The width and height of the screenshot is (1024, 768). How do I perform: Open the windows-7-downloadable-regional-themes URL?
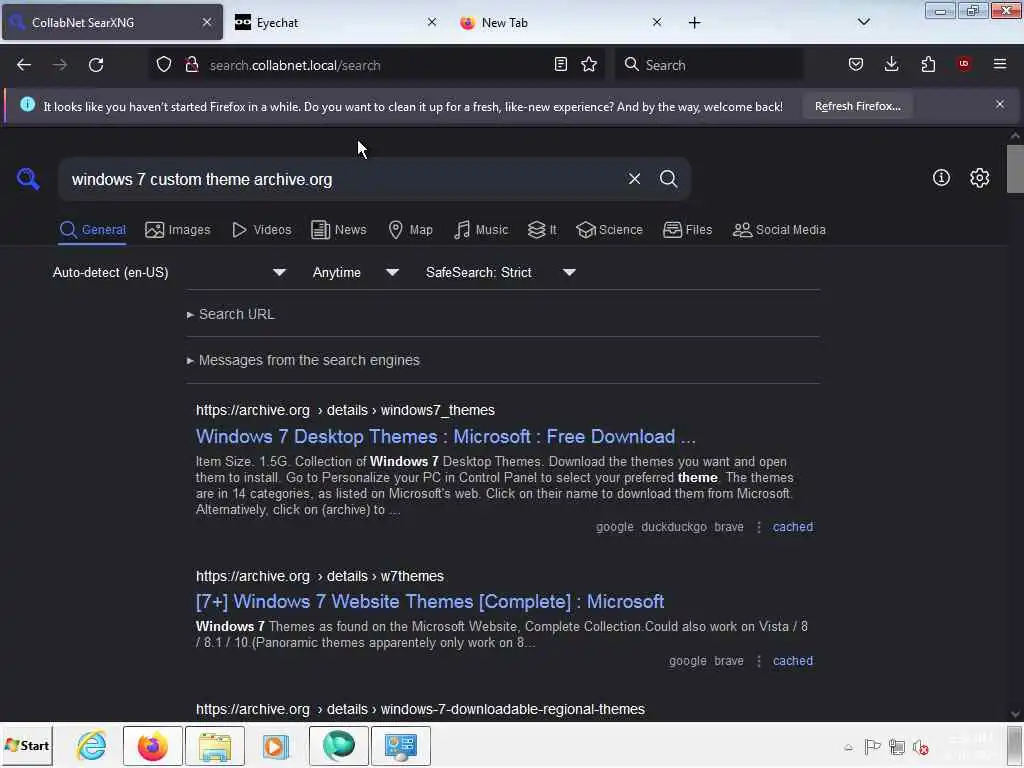click(x=421, y=709)
